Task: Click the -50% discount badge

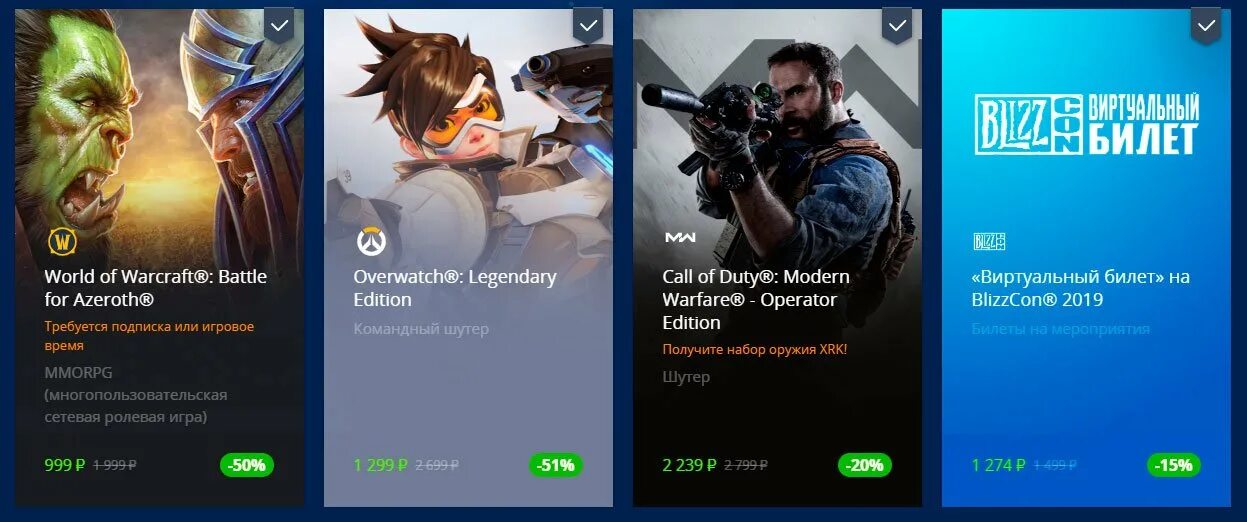Action: [x=247, y=464]
